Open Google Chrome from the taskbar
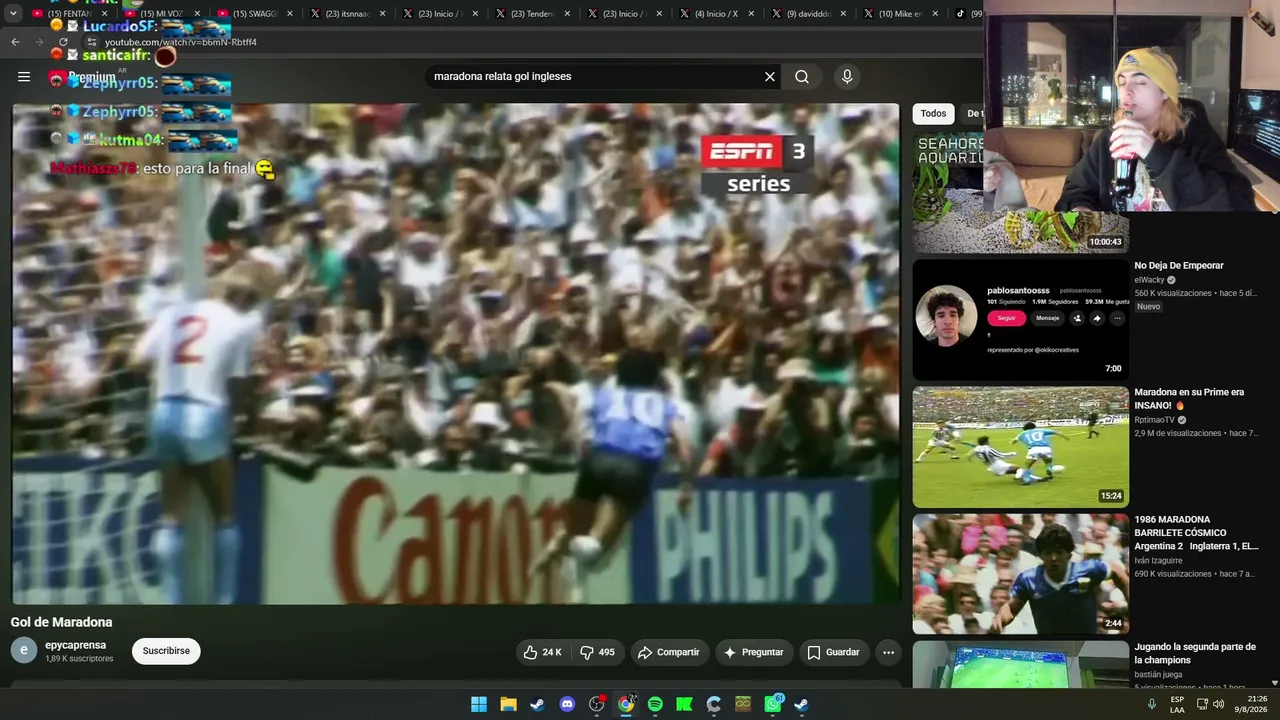This screenshot has width=1280, height=720. click(626, 704)
